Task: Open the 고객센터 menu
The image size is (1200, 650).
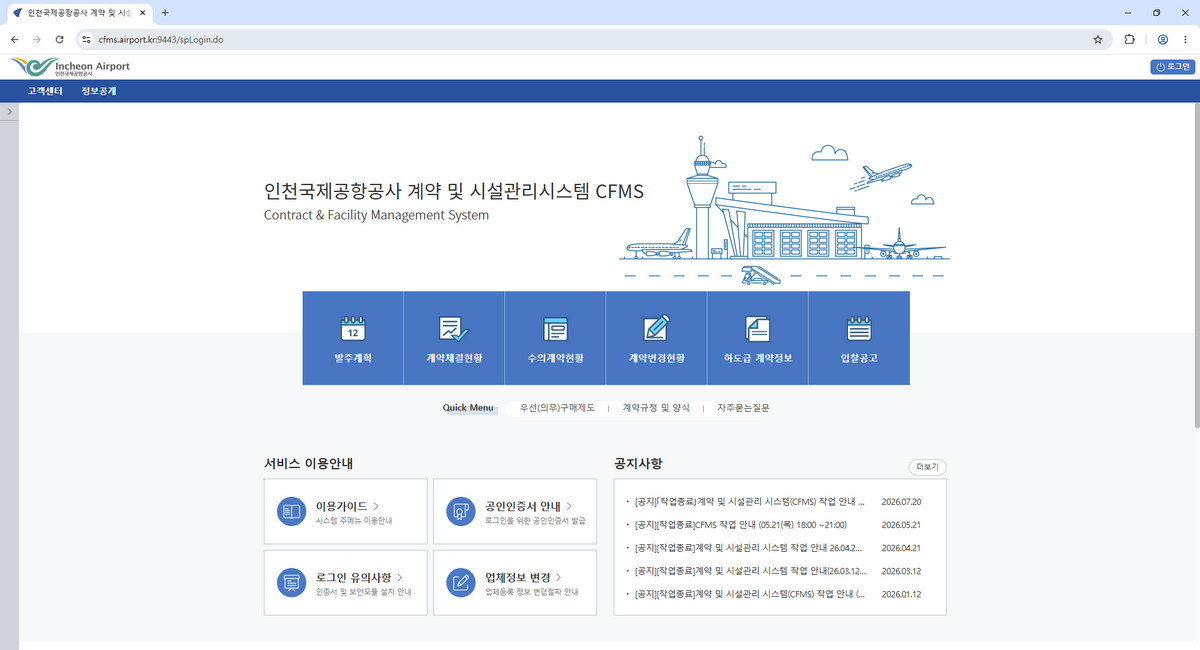Action: (45, 91)
